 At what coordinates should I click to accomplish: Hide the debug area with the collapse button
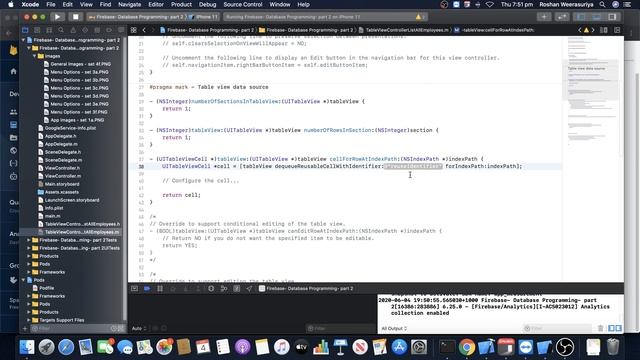tap(134, 289)
